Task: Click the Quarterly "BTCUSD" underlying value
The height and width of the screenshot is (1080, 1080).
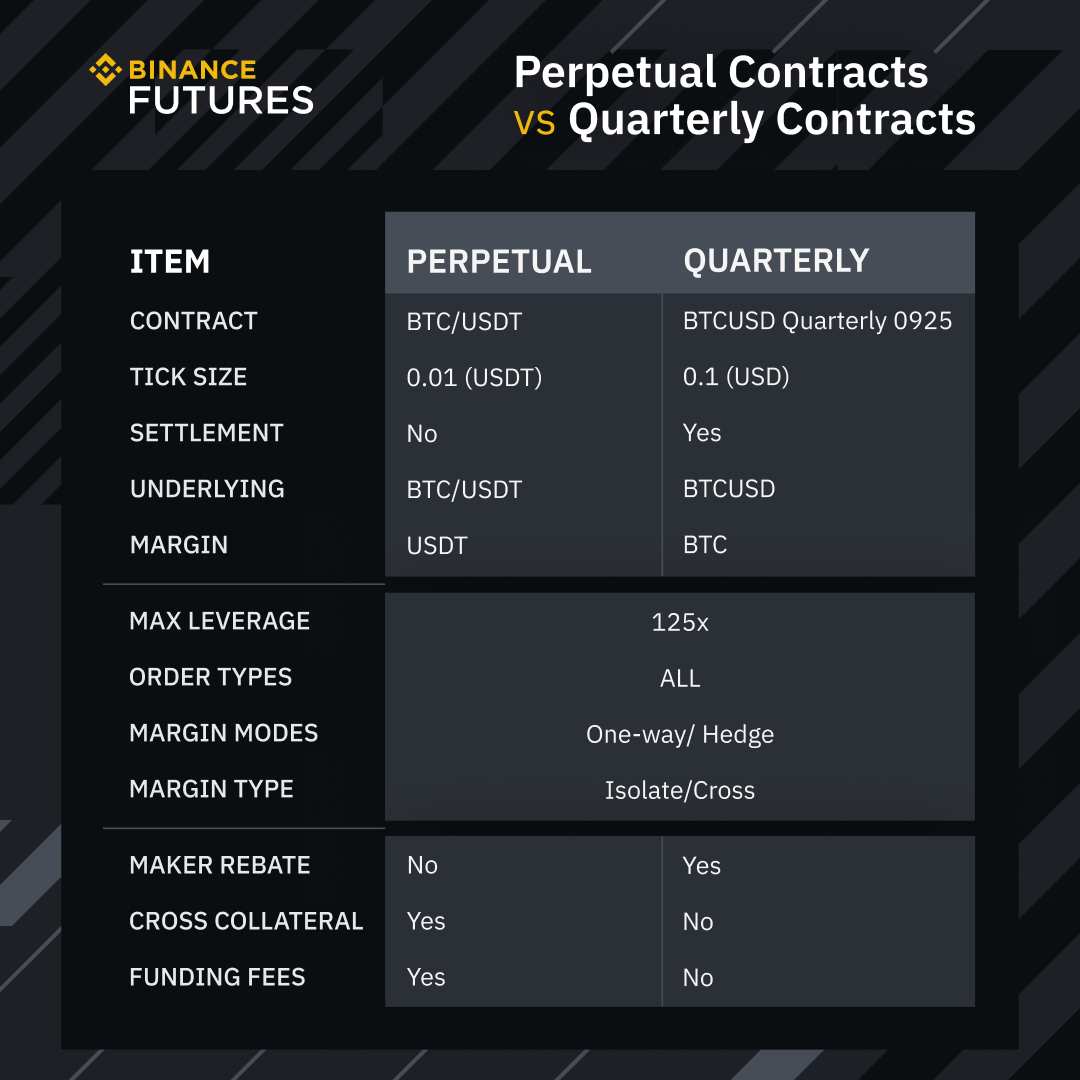Action: 729,489
